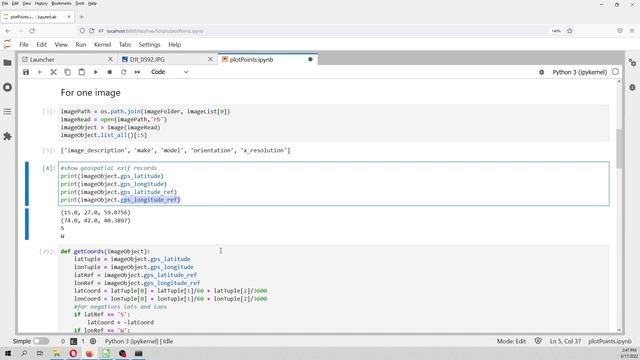The height and width of the screenshot is (360, 640).
Task: Switch kernel via Python 3 (ipykernel) label
Action: [580, 72]
